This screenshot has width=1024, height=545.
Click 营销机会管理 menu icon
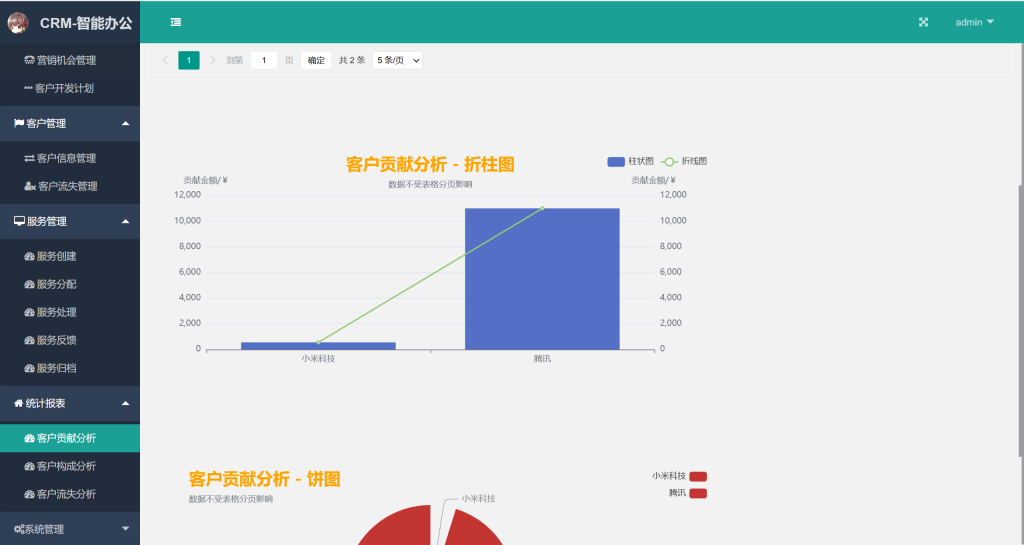pyautogui.click(x=29, y=60)
